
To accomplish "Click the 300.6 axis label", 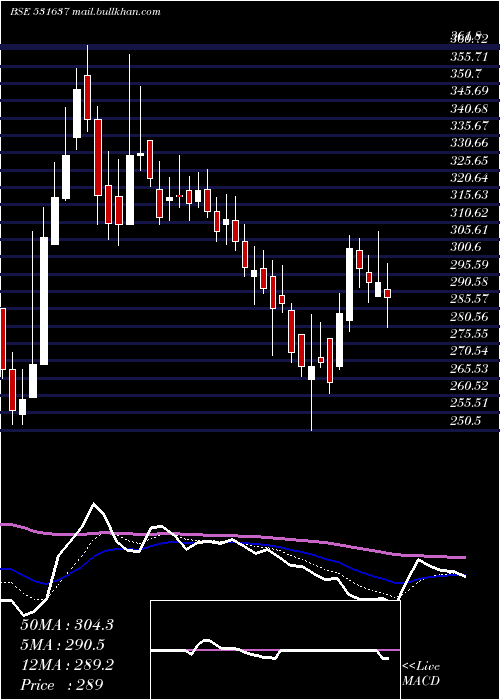I will coord(465,246).
